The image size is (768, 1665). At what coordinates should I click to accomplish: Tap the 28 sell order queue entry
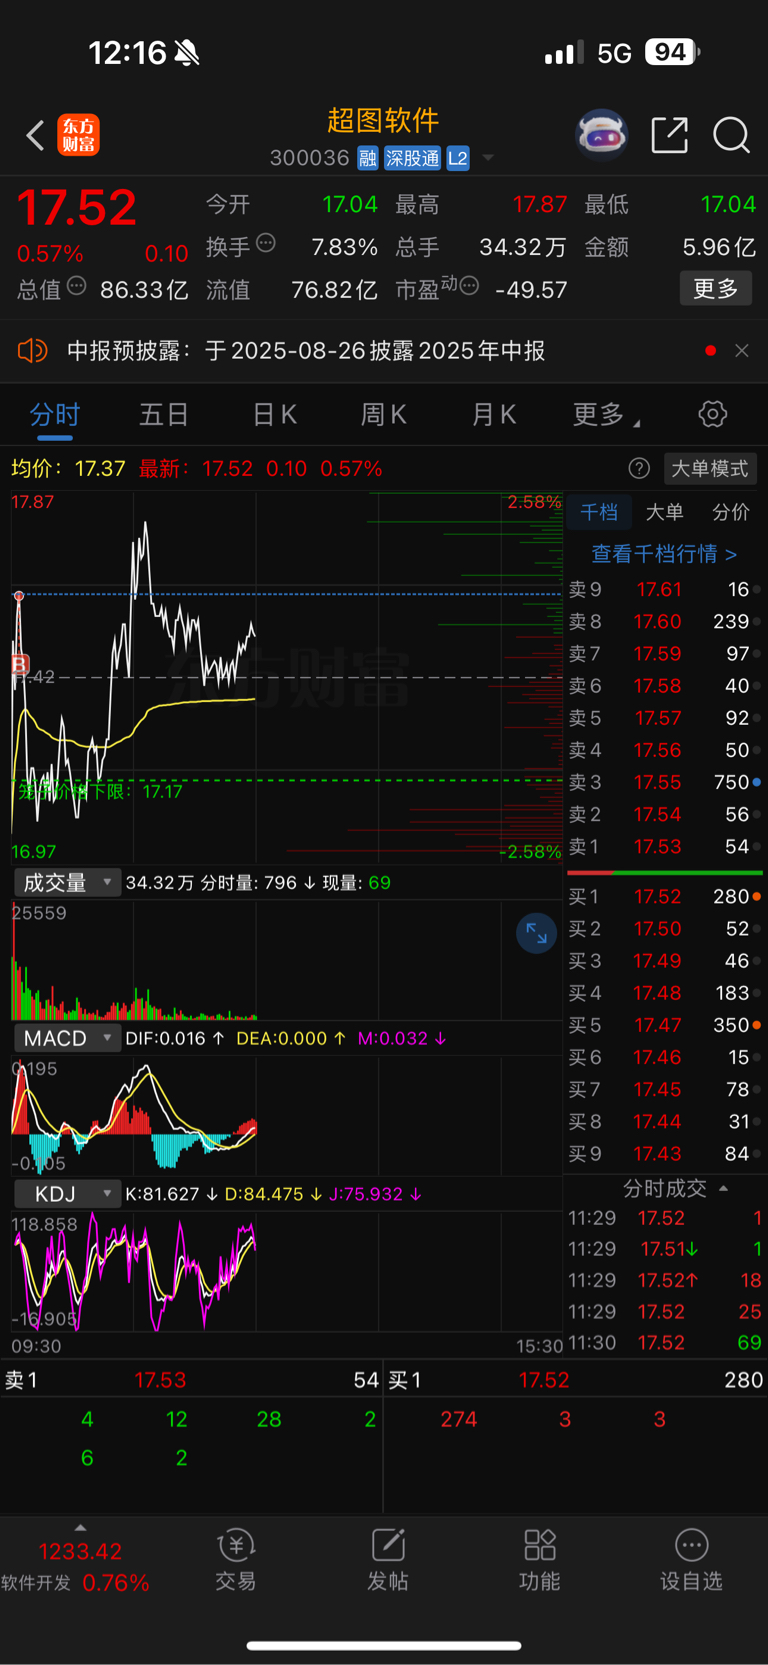click(x=269, y=1419)
